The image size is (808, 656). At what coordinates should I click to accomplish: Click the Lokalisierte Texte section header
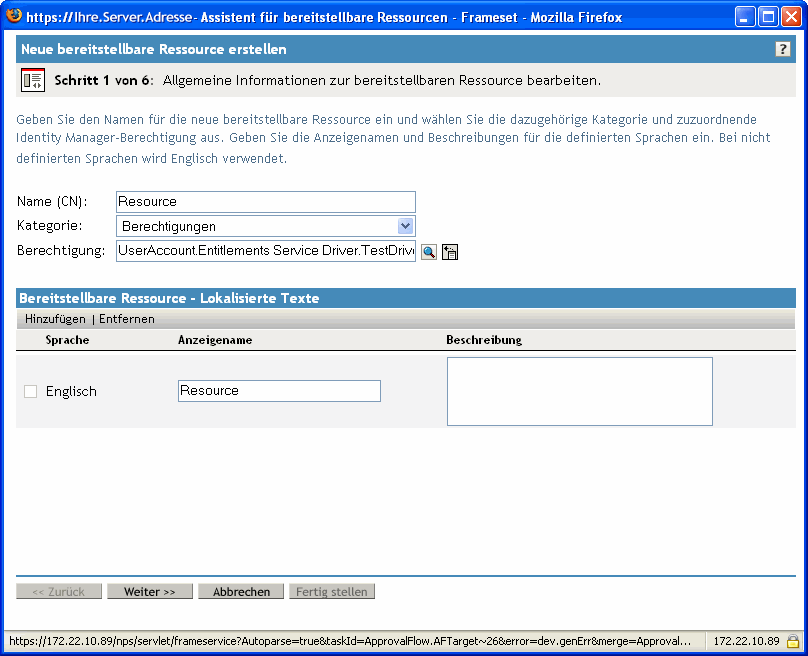click(x=169, y=298)
